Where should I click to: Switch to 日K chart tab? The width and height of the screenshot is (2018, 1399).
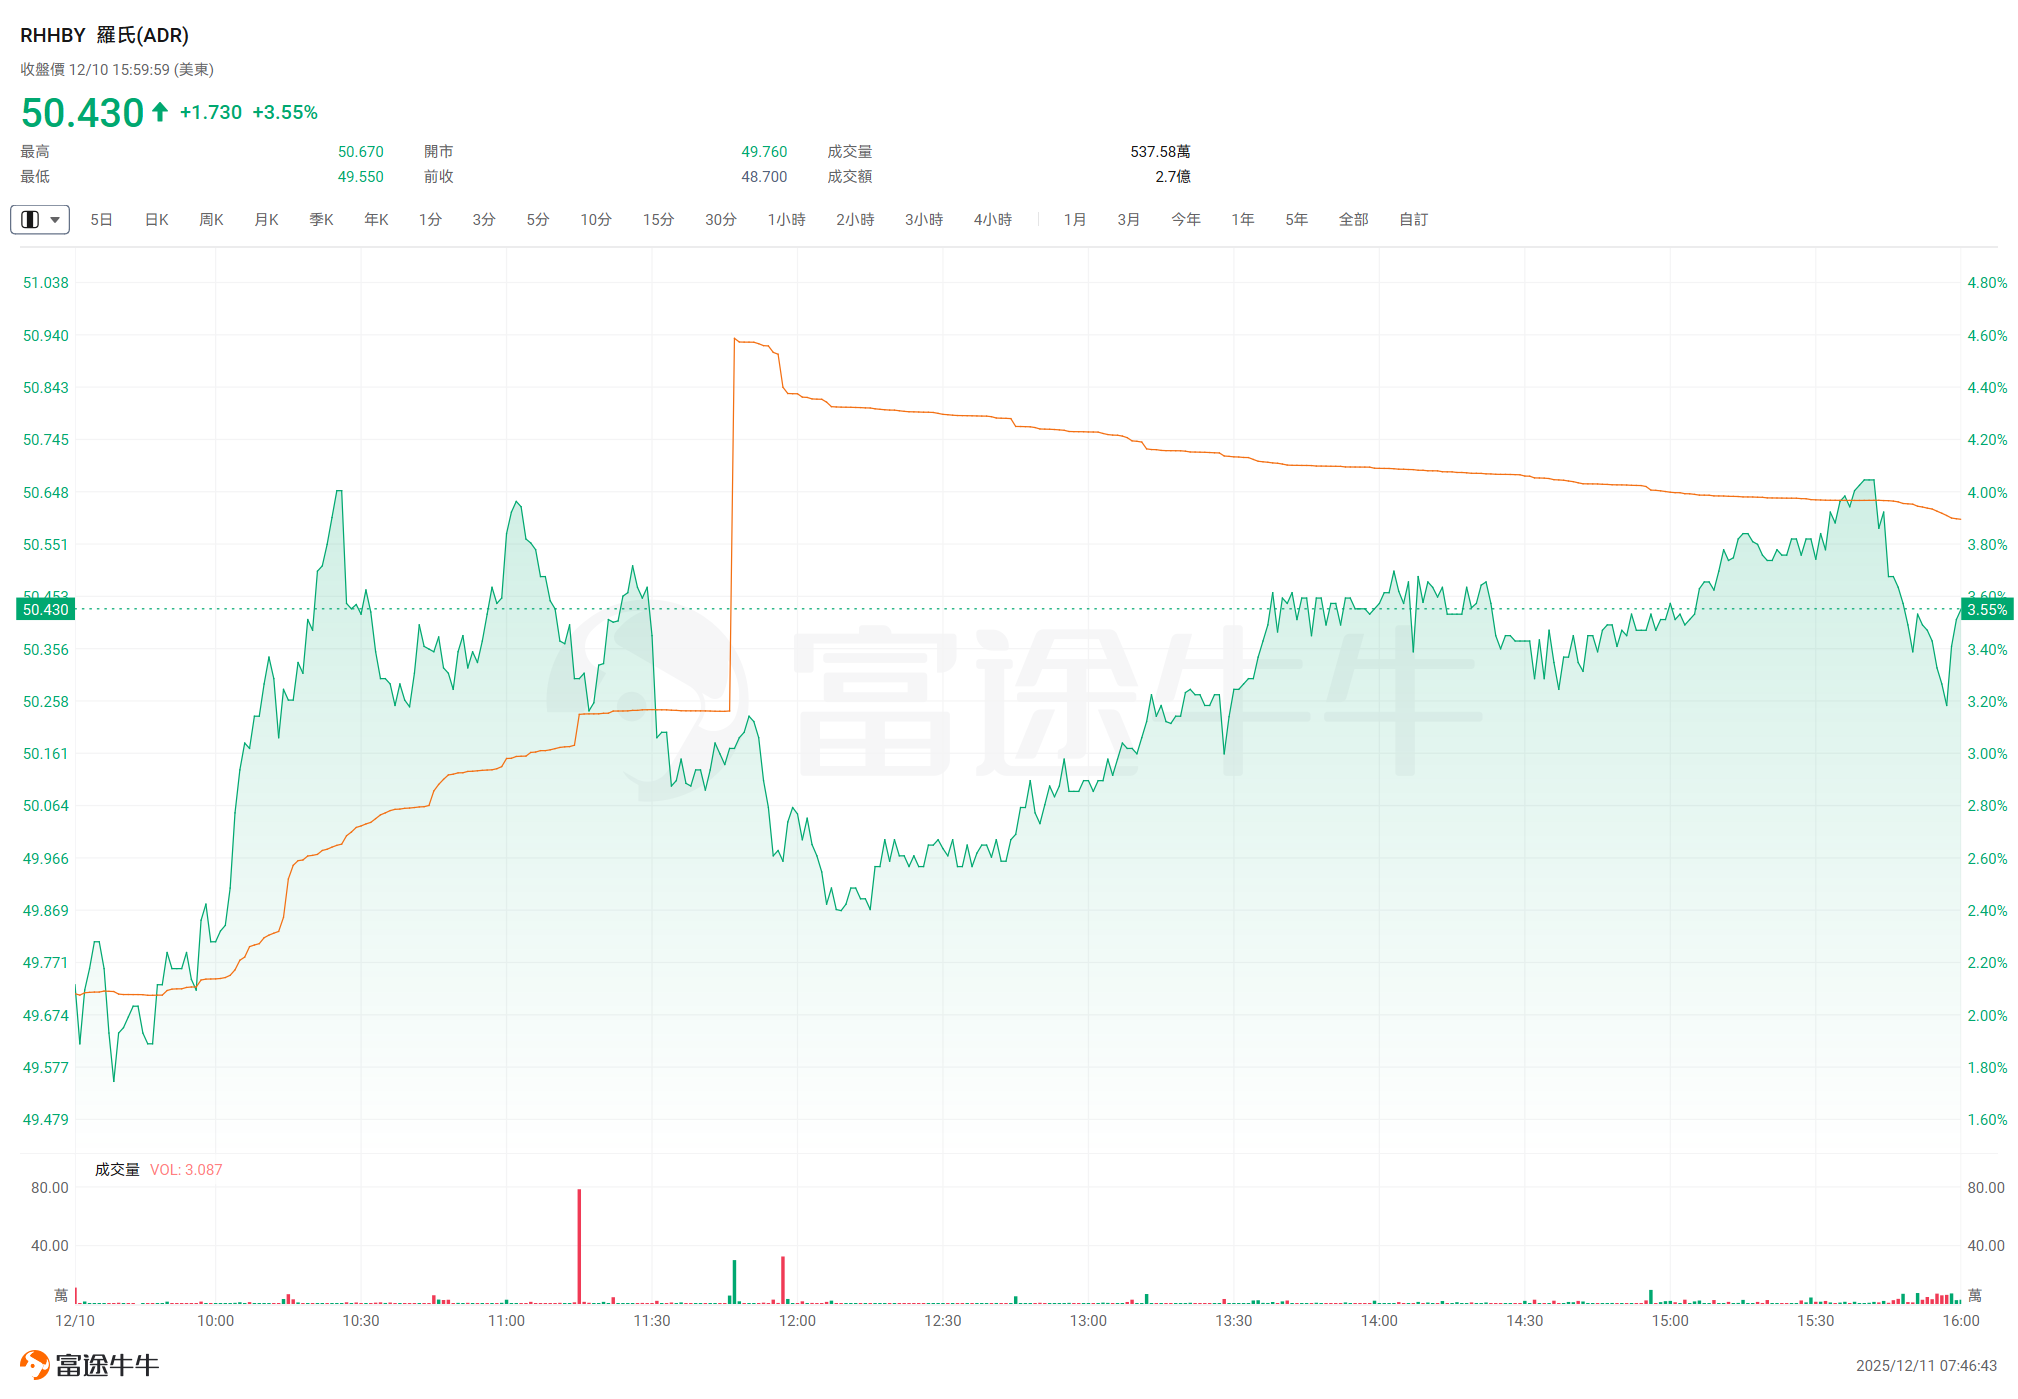click(x=156, y=219)
